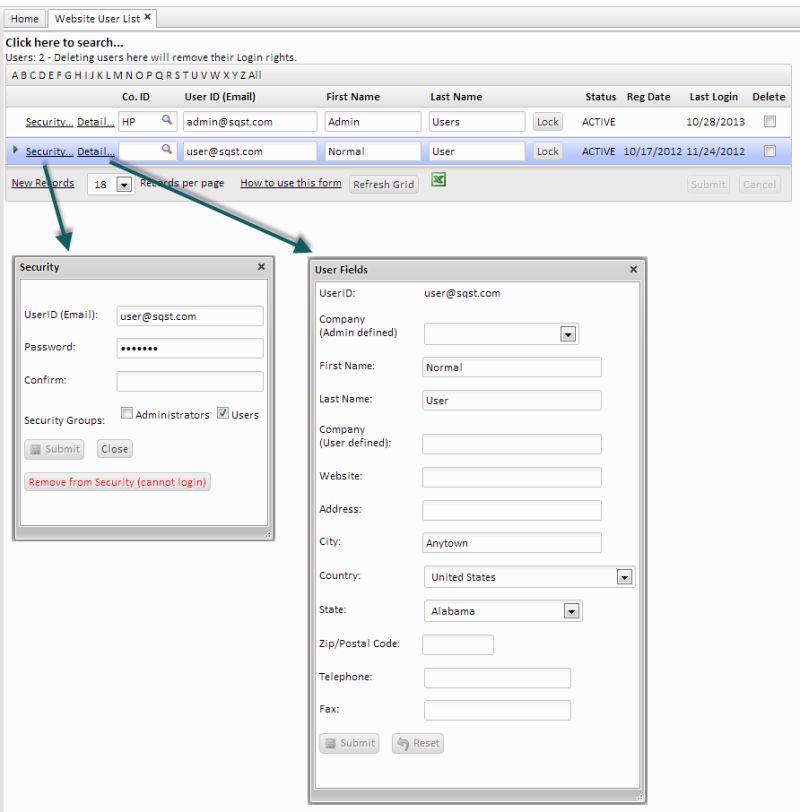
Task: Click the Submit icon in the Security dialog
Action: point(53,449)
